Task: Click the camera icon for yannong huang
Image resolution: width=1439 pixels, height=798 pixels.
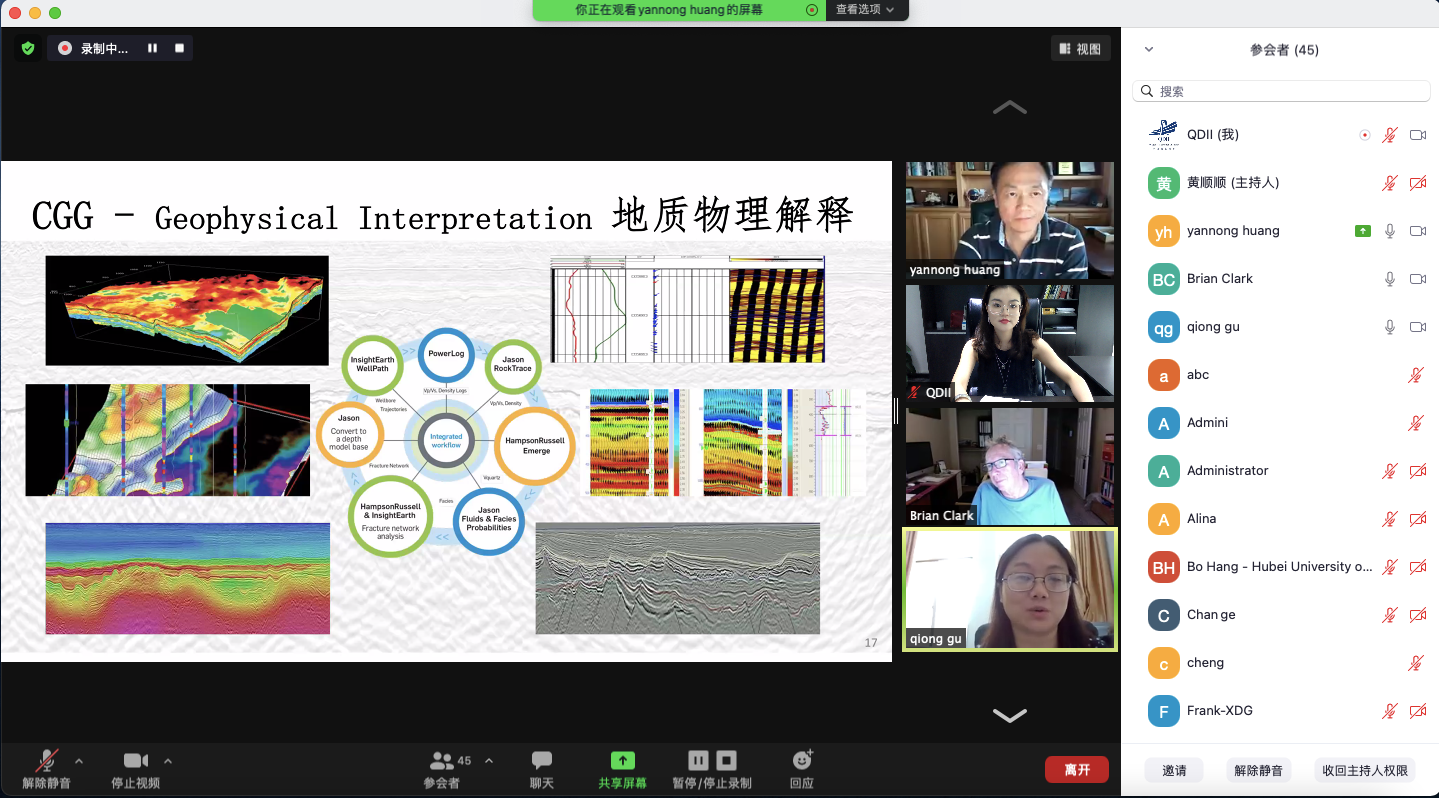Action: point(1417,231)
